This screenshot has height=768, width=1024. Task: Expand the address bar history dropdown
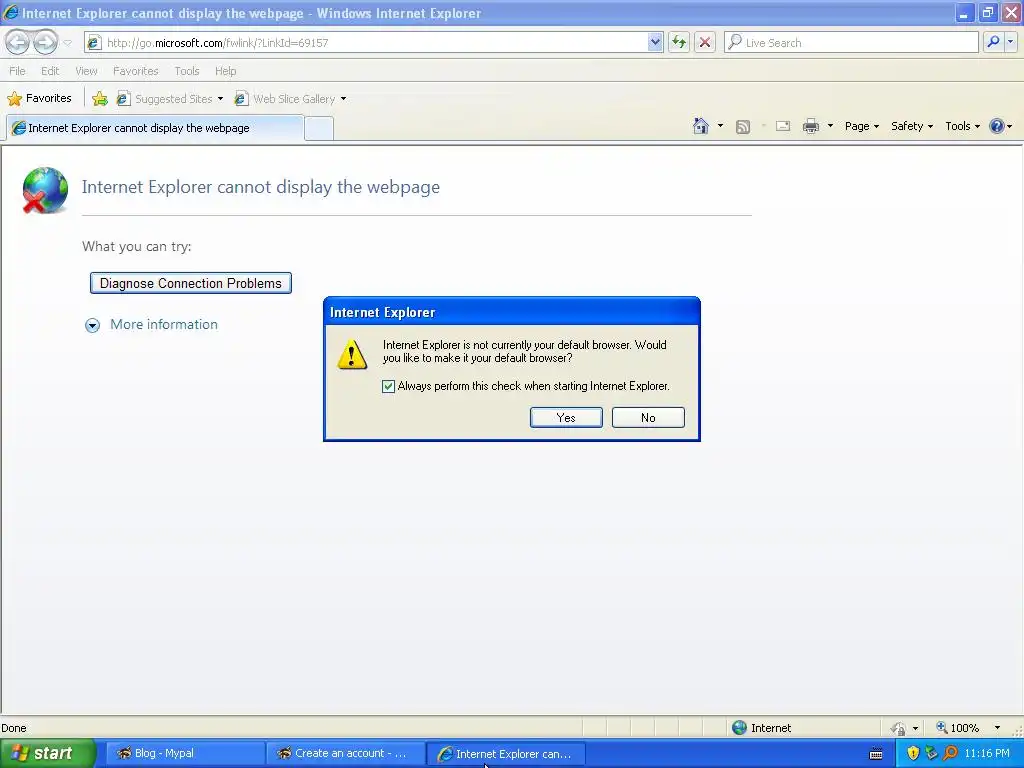coord(655,42)
